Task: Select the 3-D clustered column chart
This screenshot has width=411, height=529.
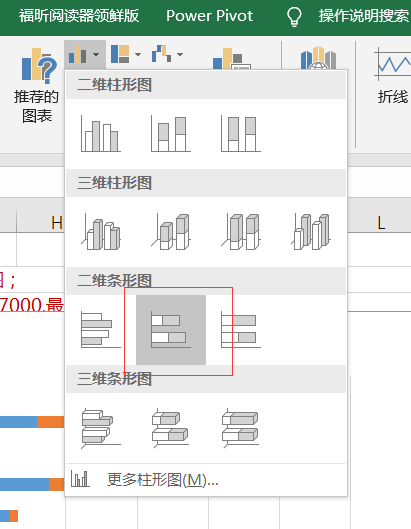Action: [101, 232]
